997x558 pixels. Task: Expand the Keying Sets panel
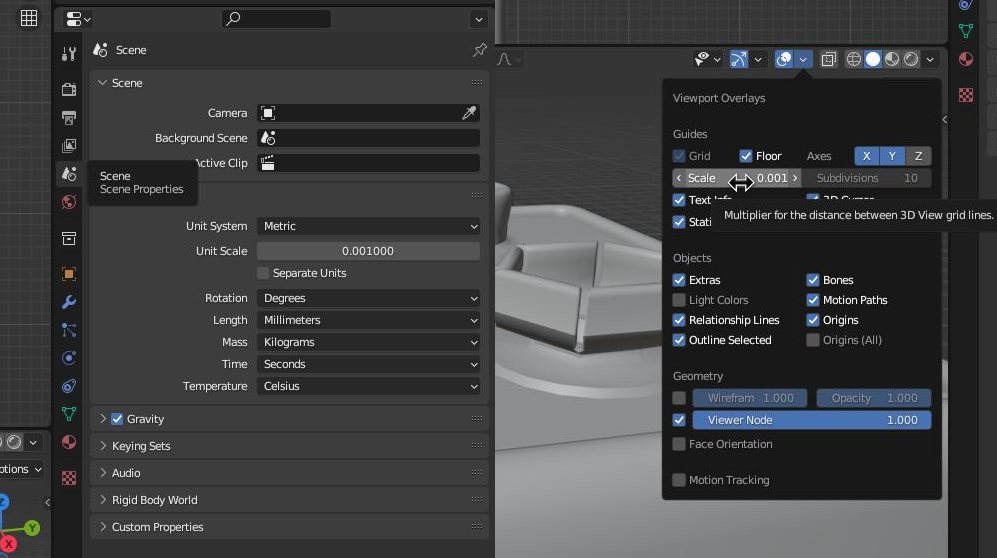click(140, 446)
